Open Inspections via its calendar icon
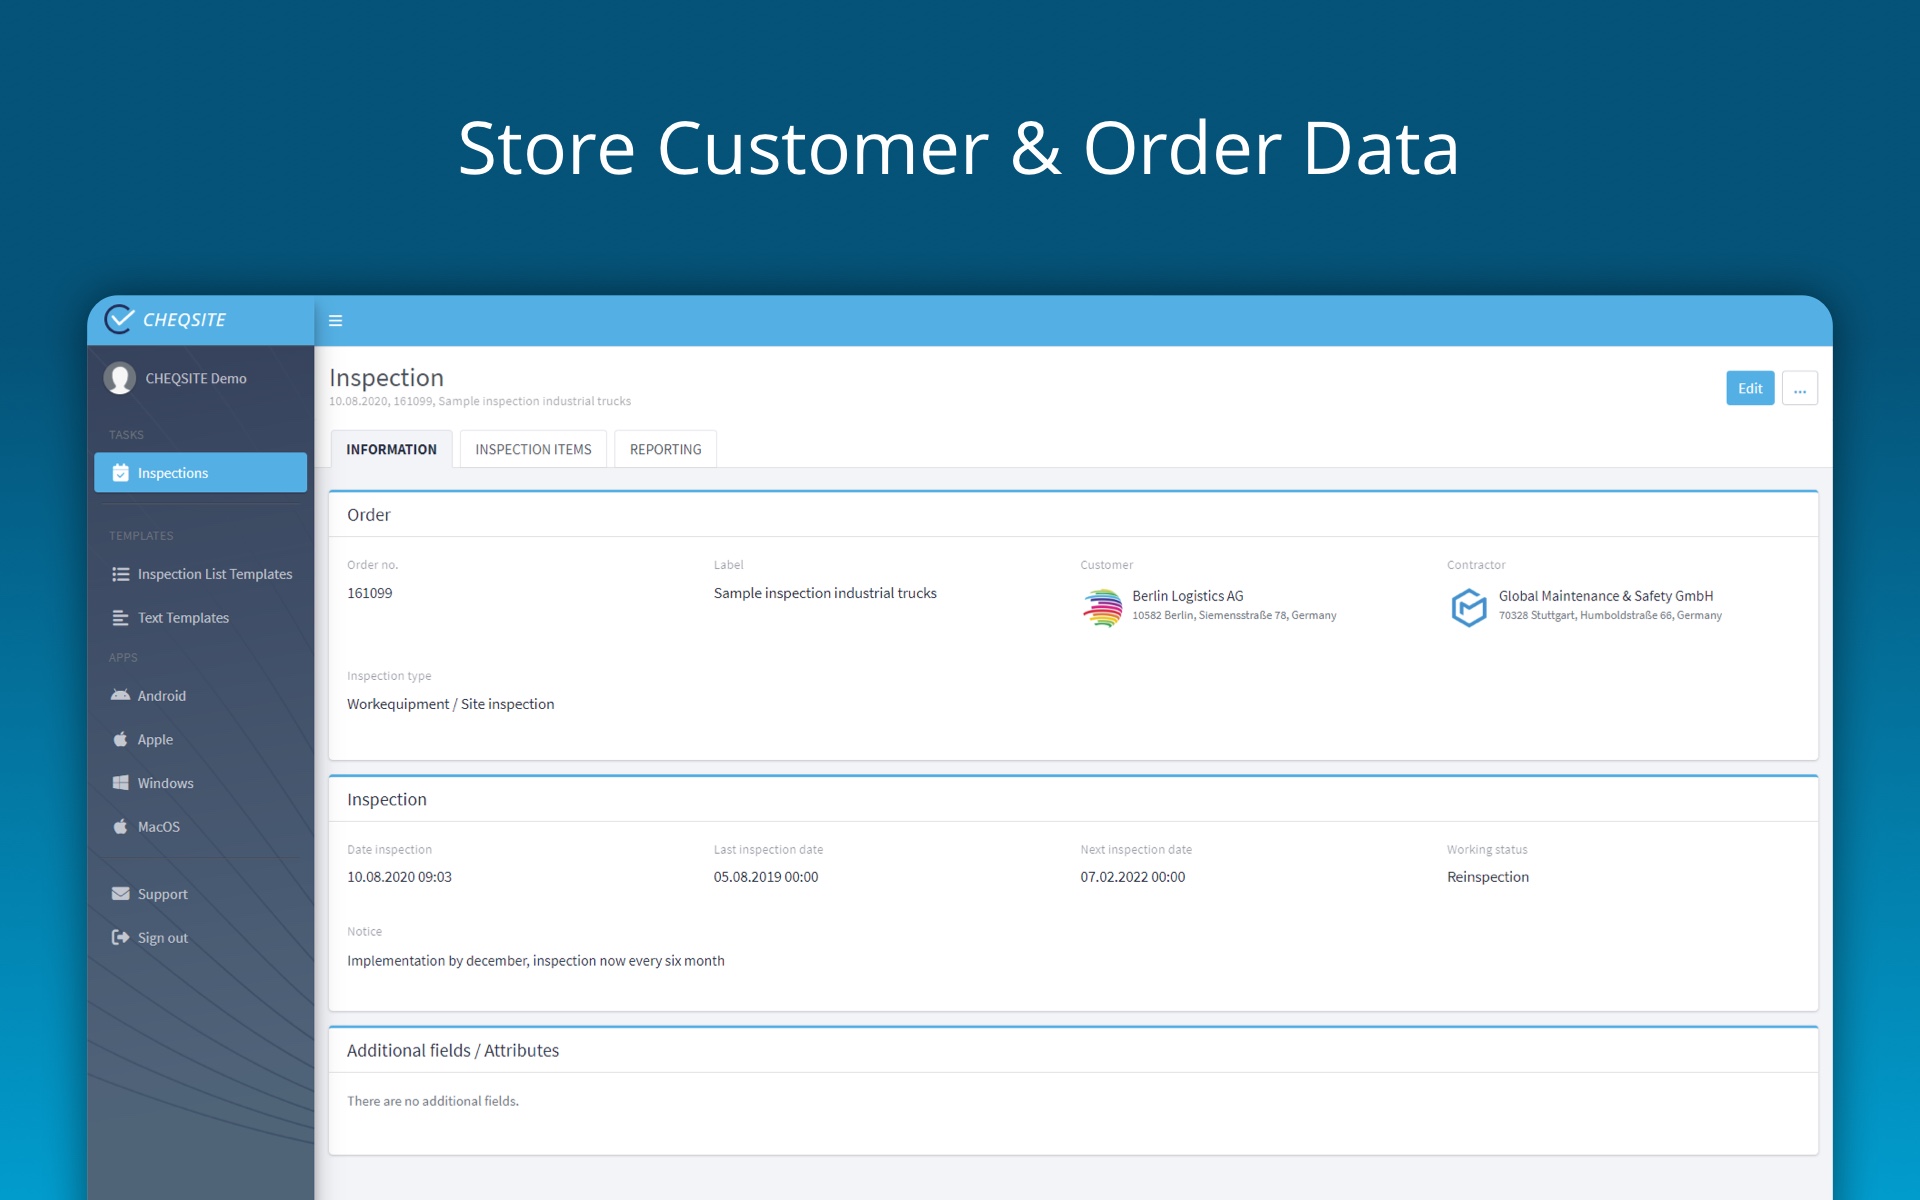 click(121, 473)
